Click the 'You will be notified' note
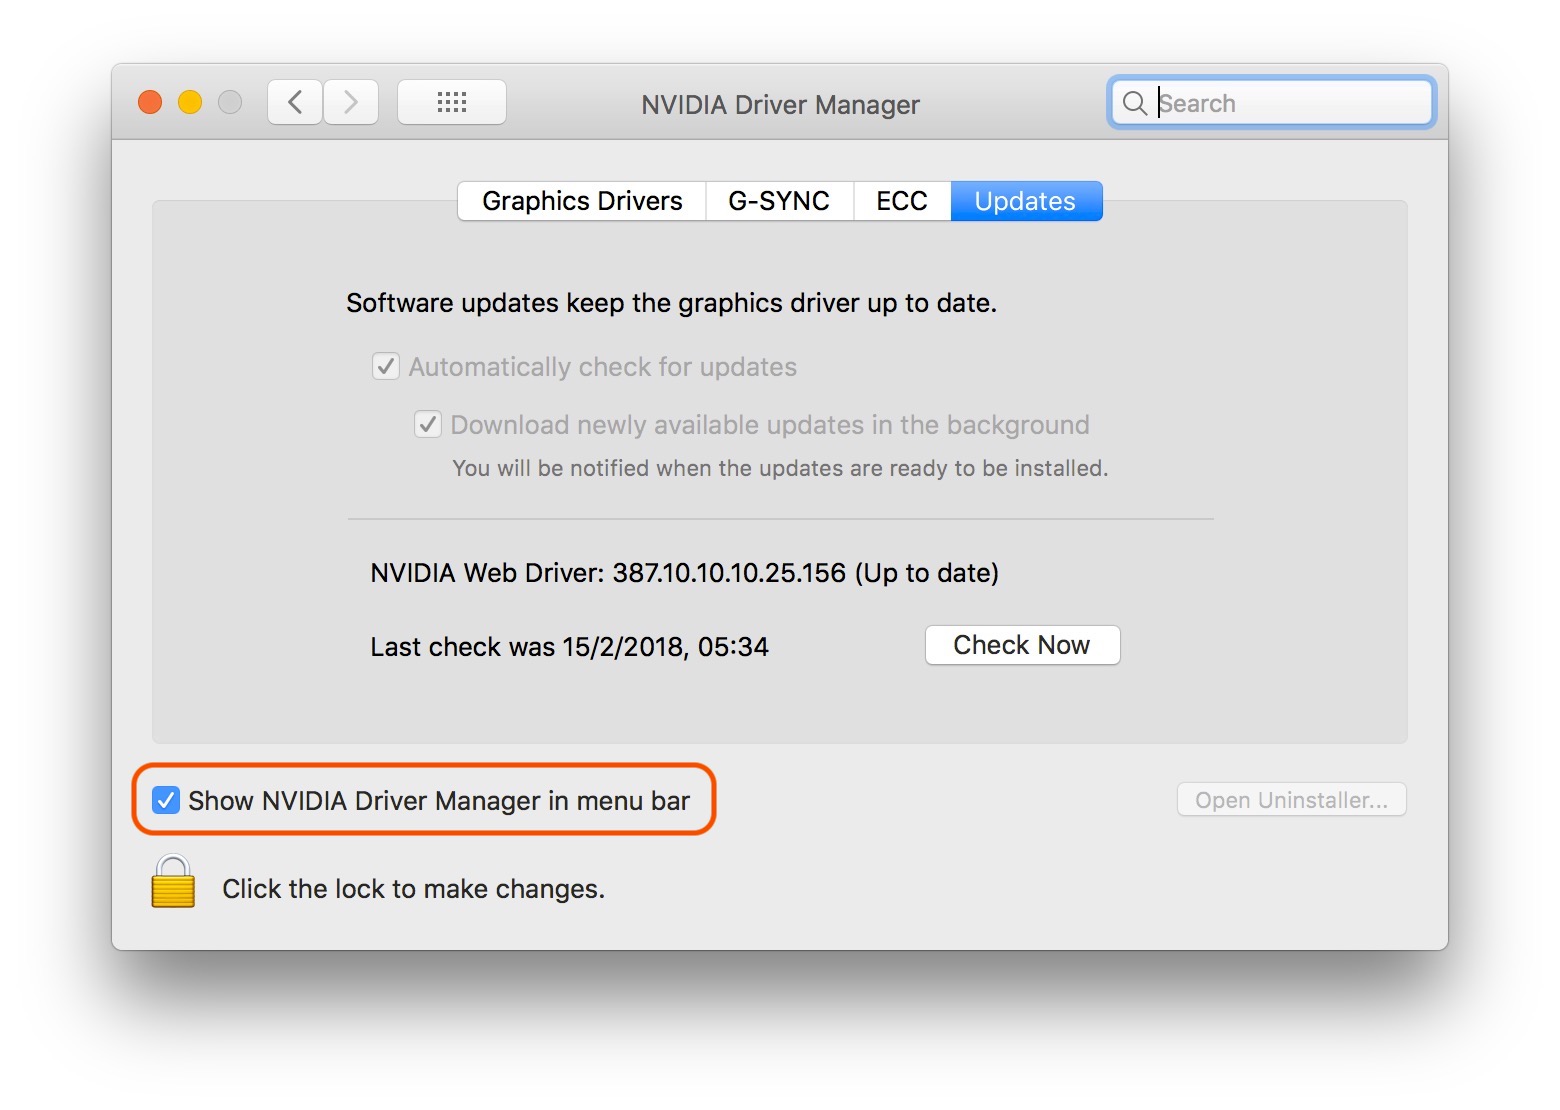 coord(780,468)
